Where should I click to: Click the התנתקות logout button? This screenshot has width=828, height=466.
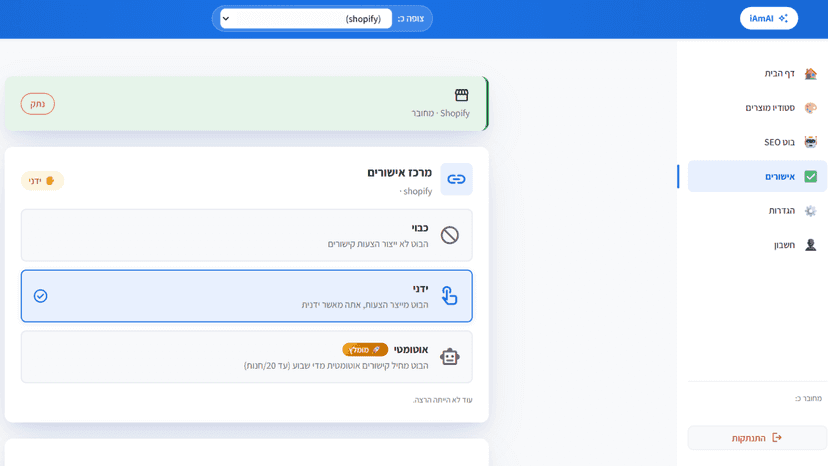(x=757, y=438)
